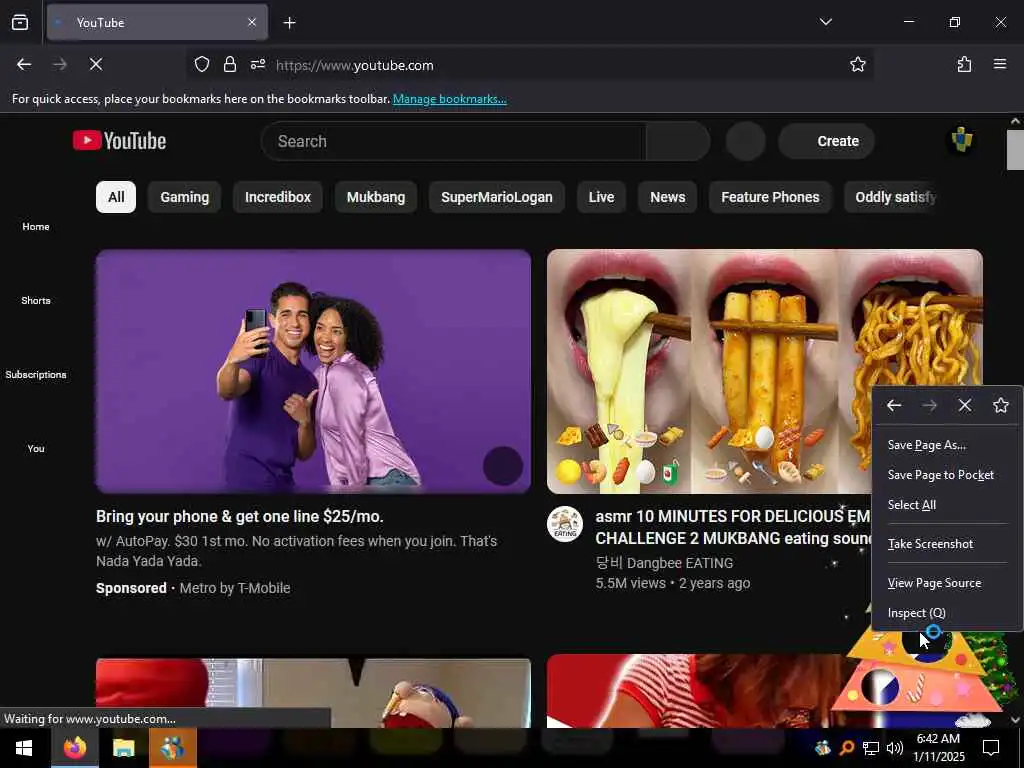
Task: Click the vertical scrollbar thumb
Action: tap(1016, 150)
